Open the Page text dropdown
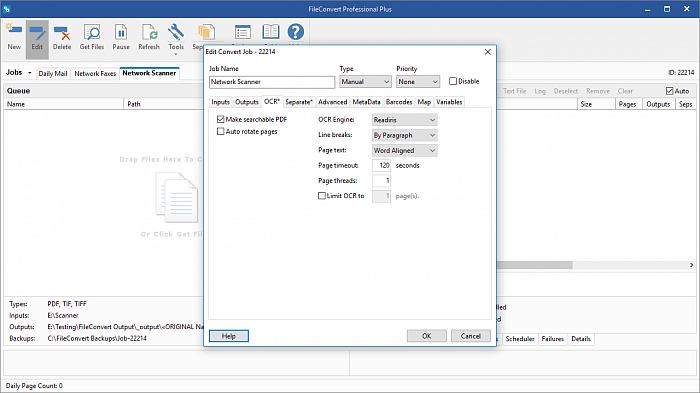Viewport: 700px width, 393px height. 404,151
